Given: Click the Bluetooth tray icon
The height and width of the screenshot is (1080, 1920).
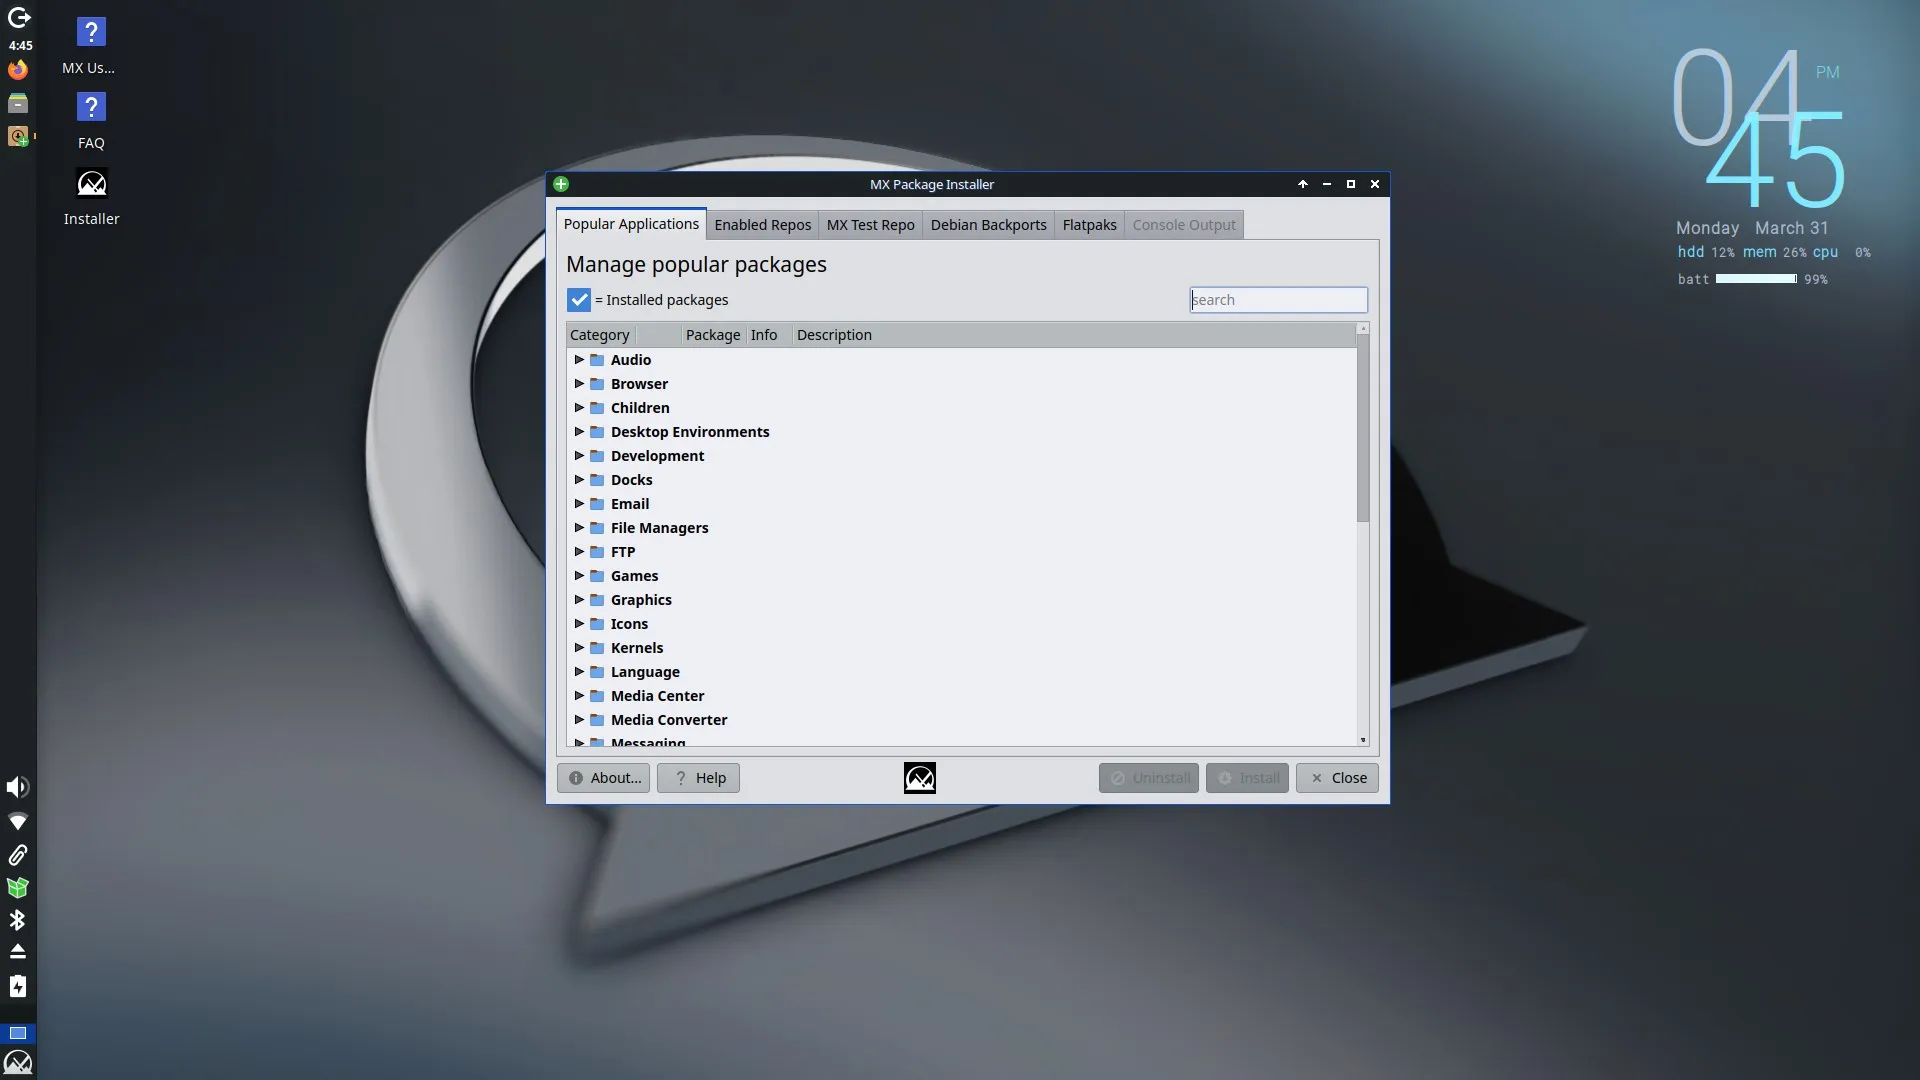Looking at the screenshot, I should (18, 920).
